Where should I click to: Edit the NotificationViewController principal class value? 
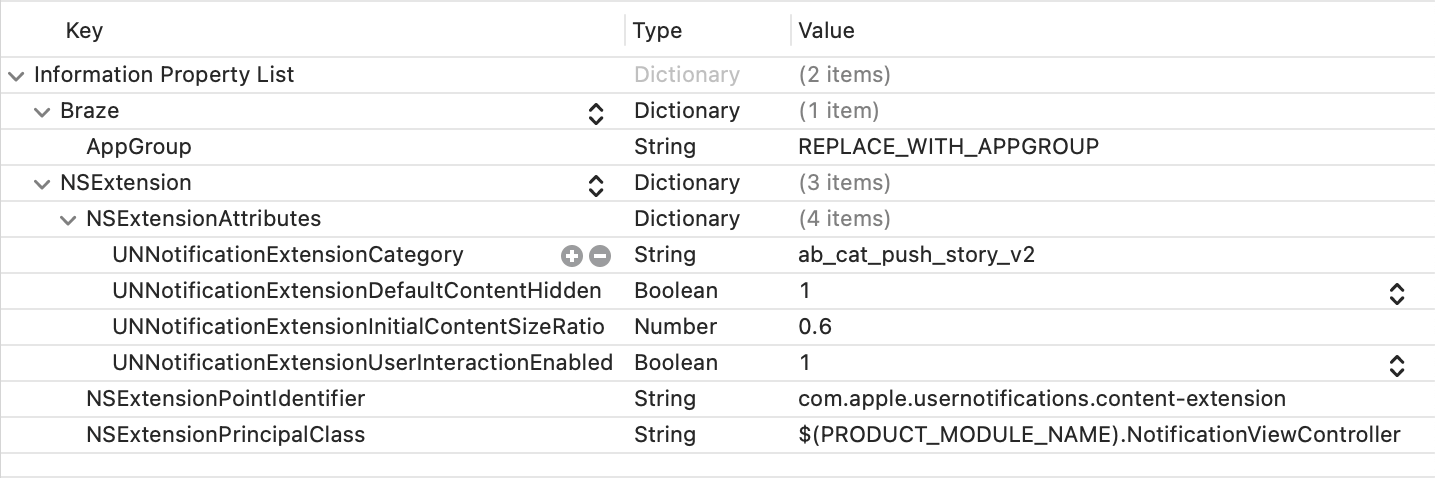pos(1099,435)
